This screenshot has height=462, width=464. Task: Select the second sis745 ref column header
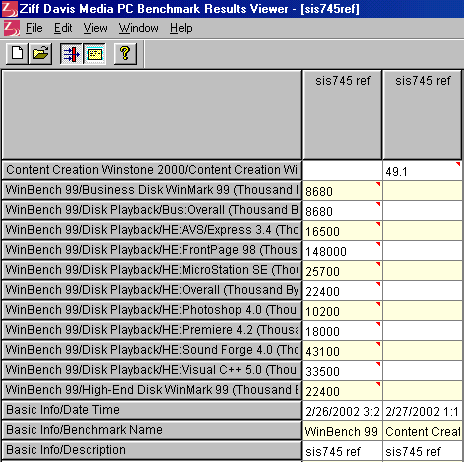click(422, 115)
